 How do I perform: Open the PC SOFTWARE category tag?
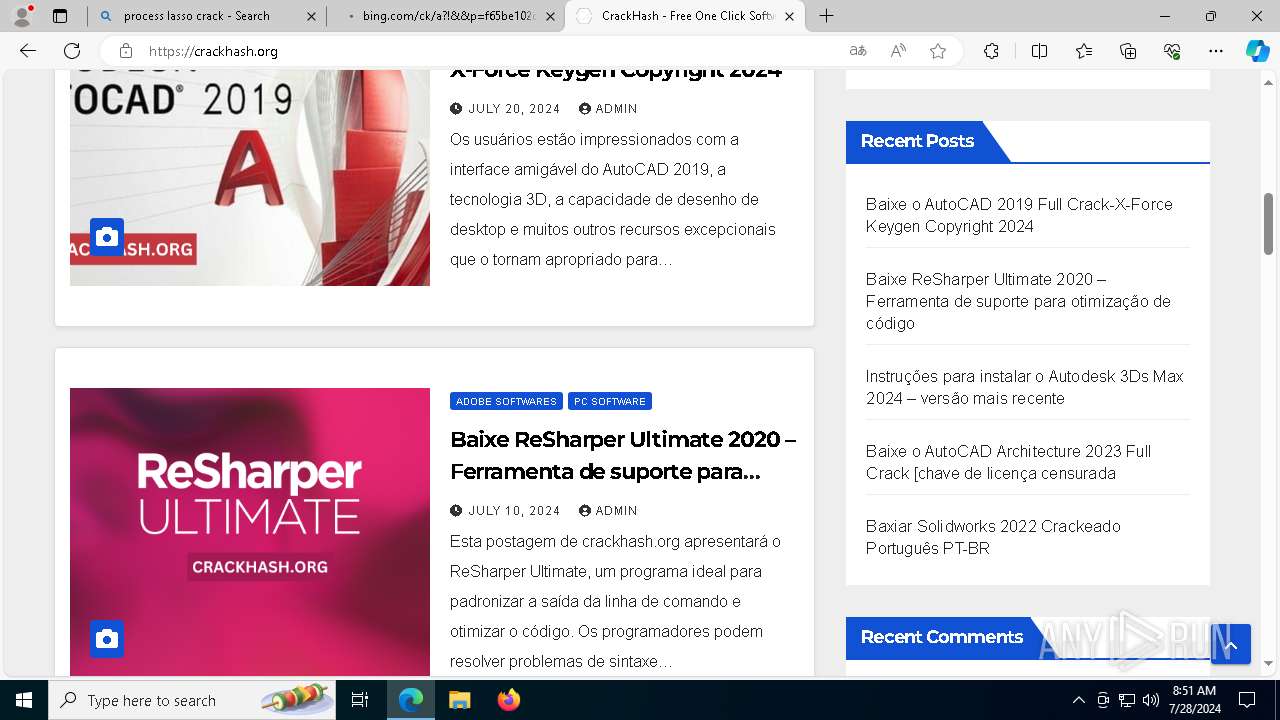coord(610,401)
